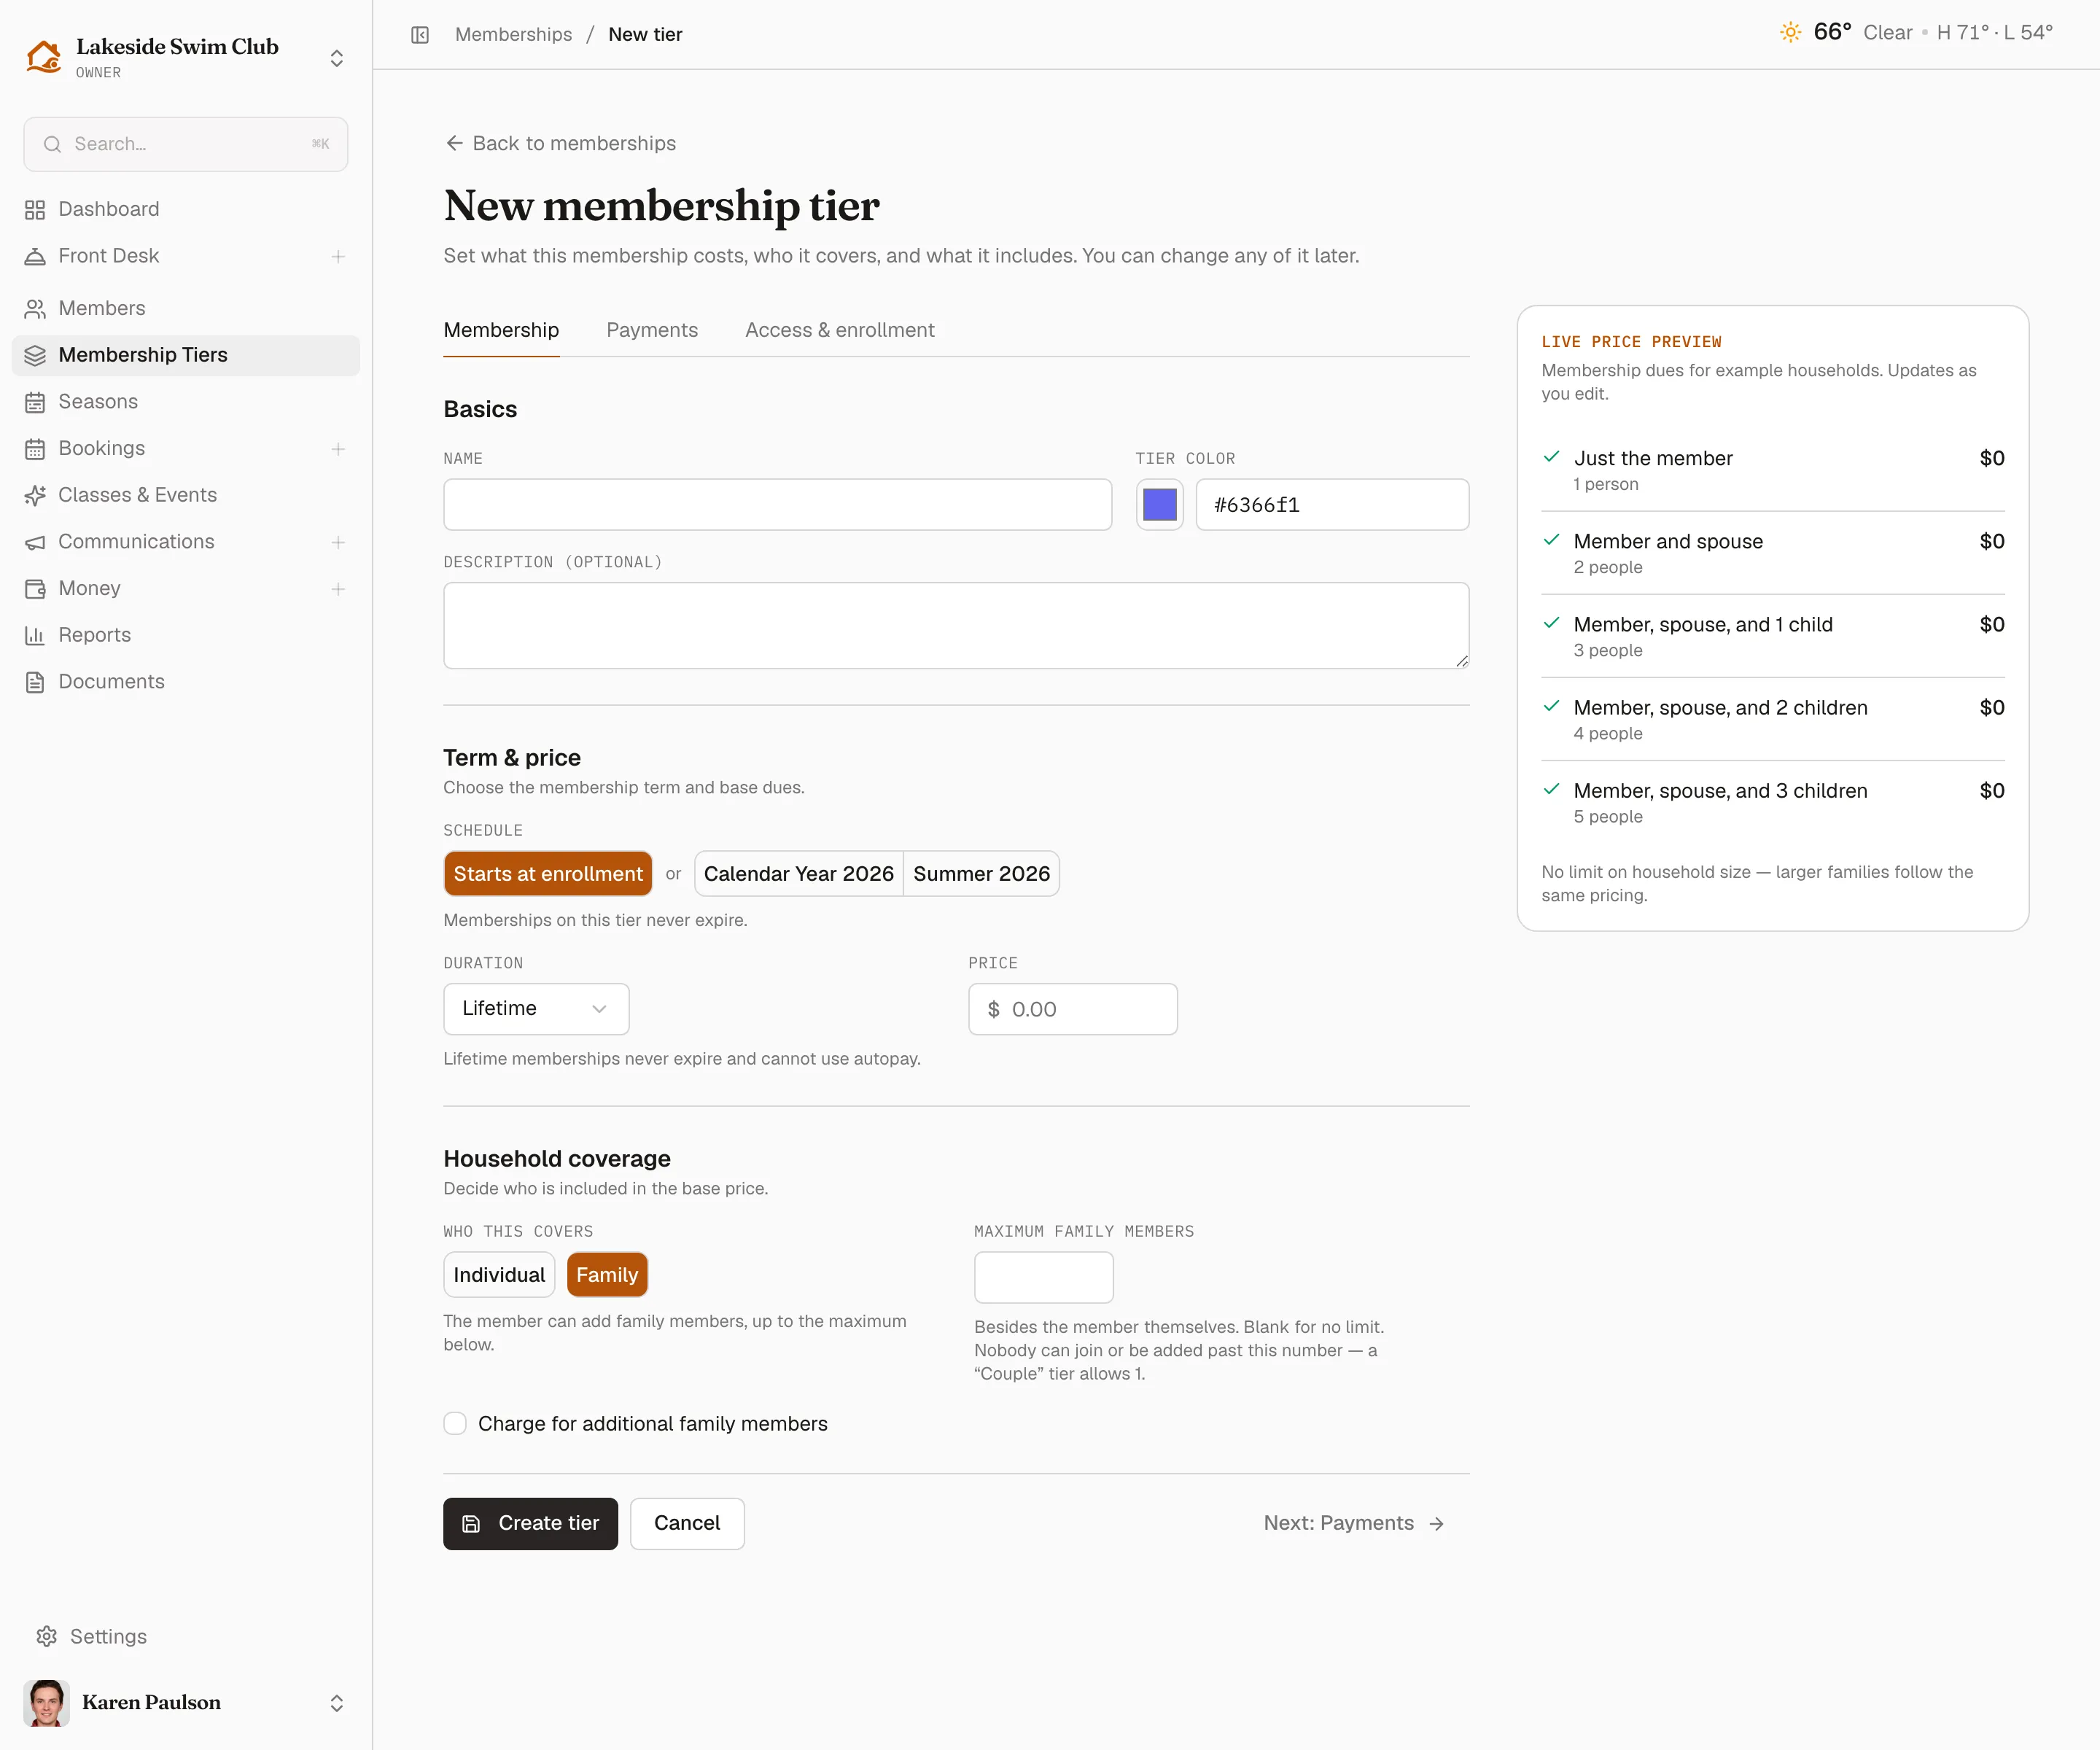Choose Starts at enrollment schedule
This screenshot has height=1750, width=2100.
[x=548, y=874]
